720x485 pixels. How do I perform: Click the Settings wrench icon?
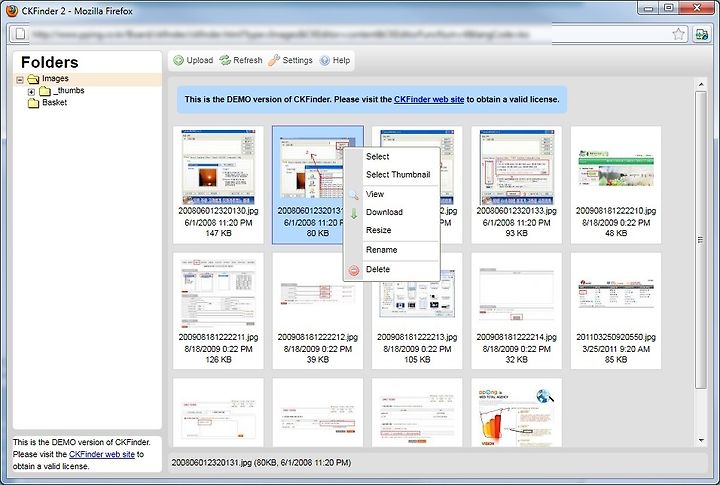pos(274,60)
